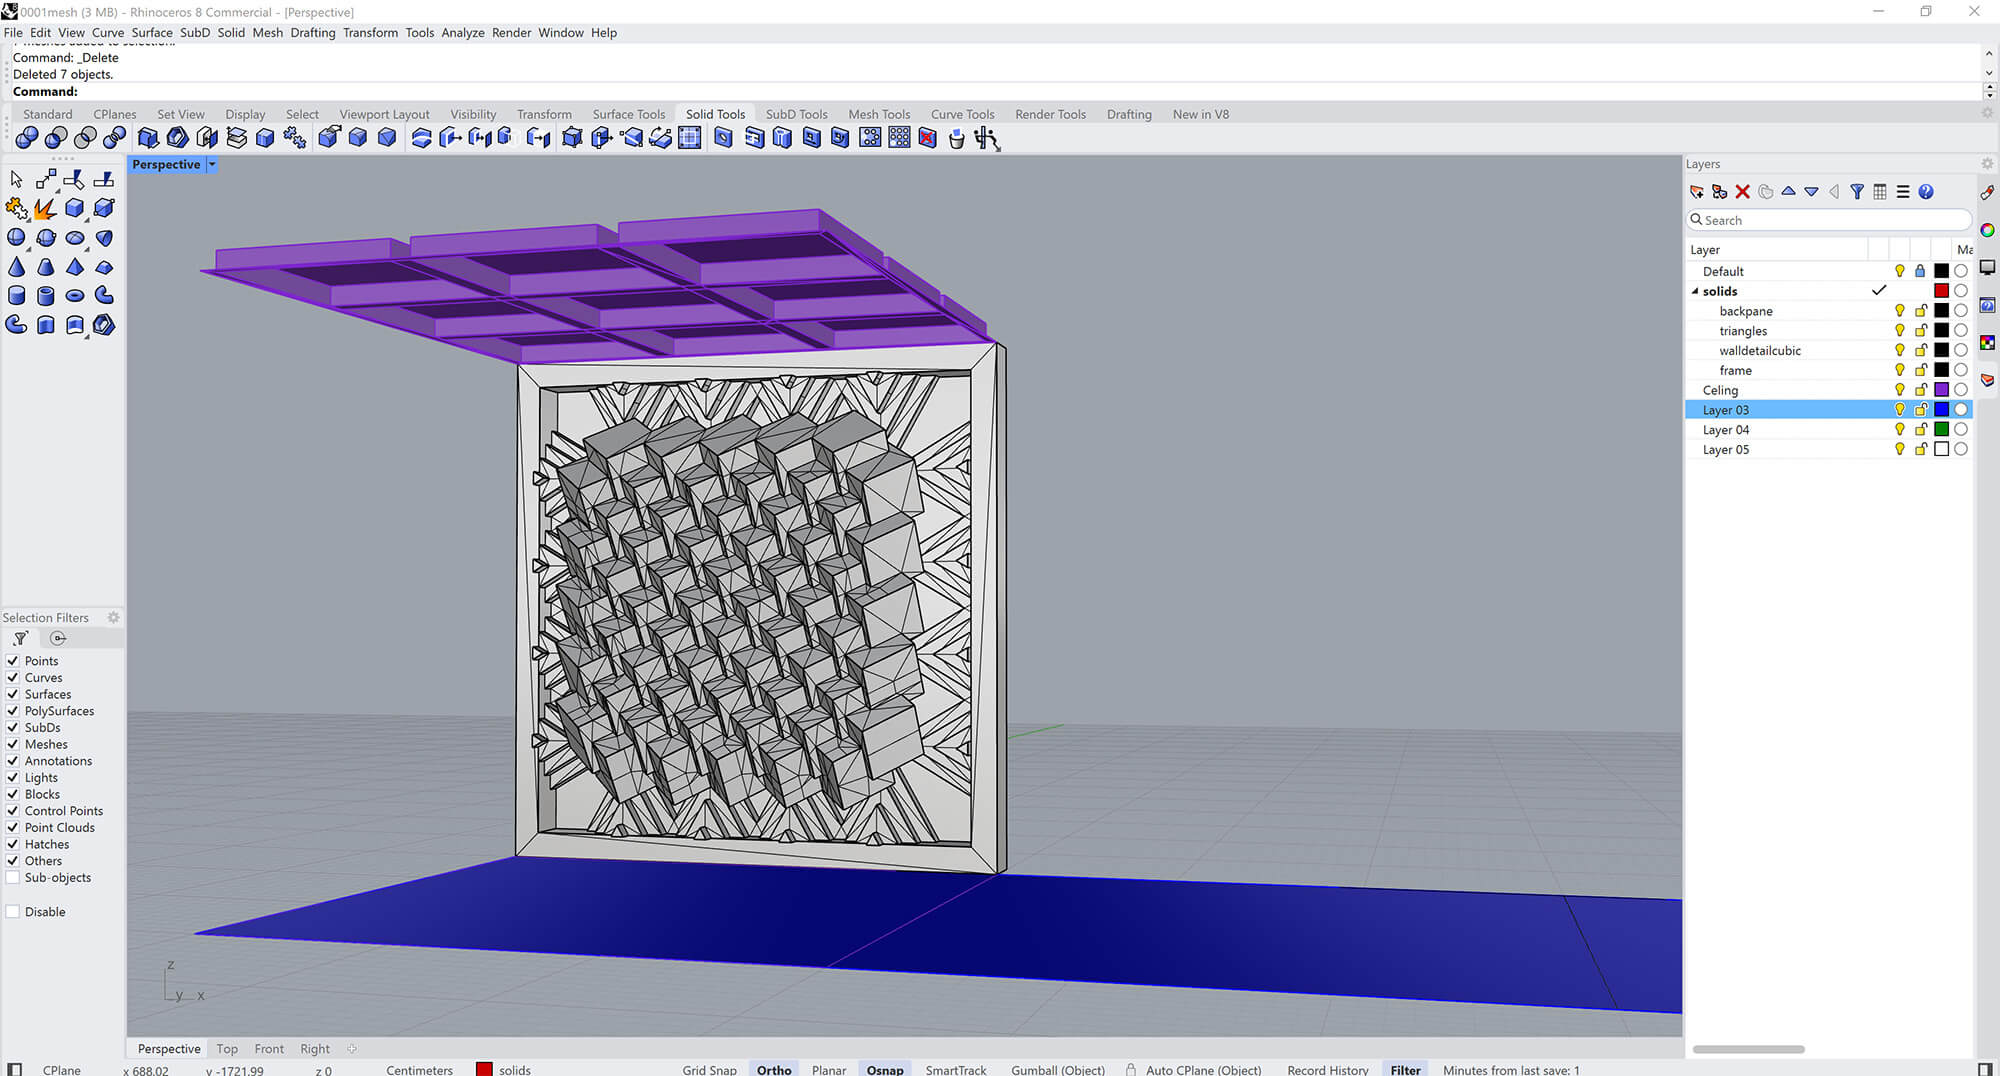Click the layer filter funnel icon
Viewport: 2000px width, 1076px height.
click(x=1857, y=192)
